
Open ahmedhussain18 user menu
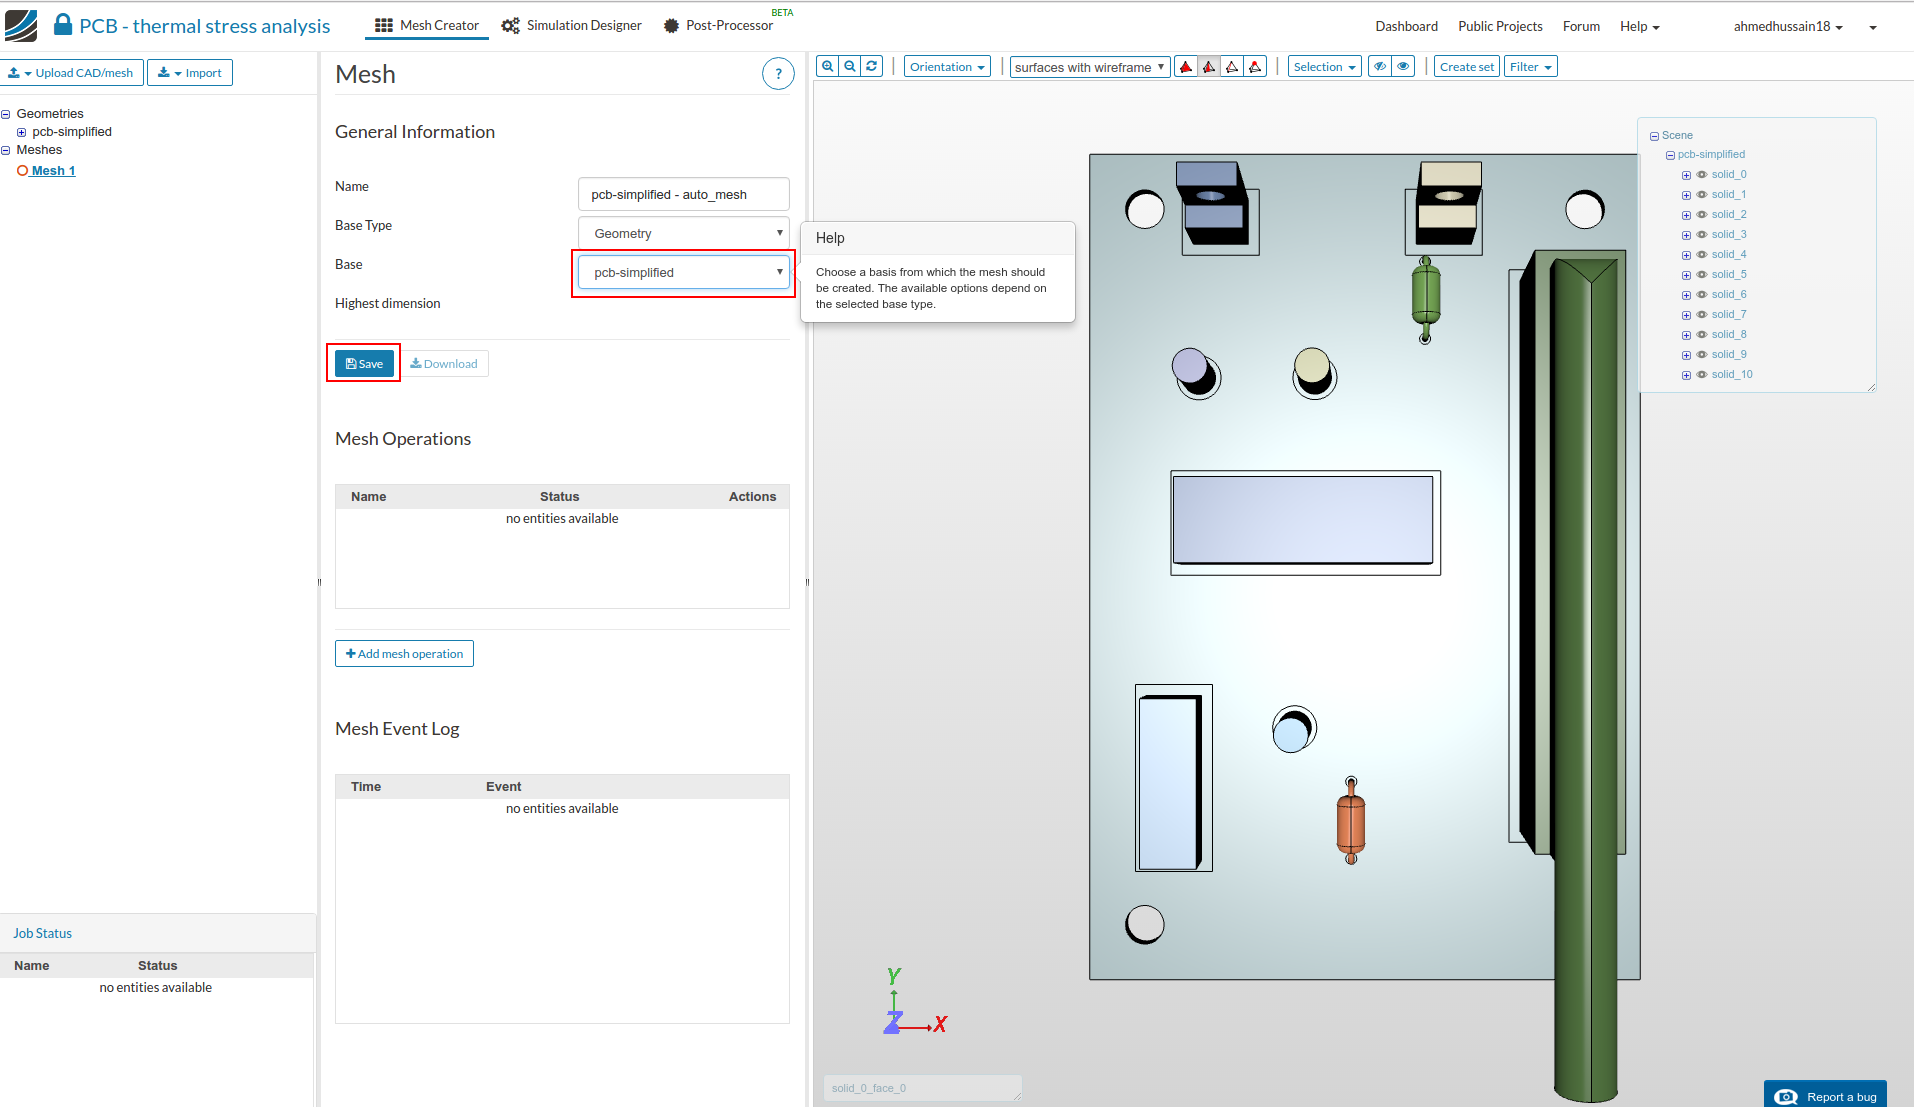point(1788,26)
